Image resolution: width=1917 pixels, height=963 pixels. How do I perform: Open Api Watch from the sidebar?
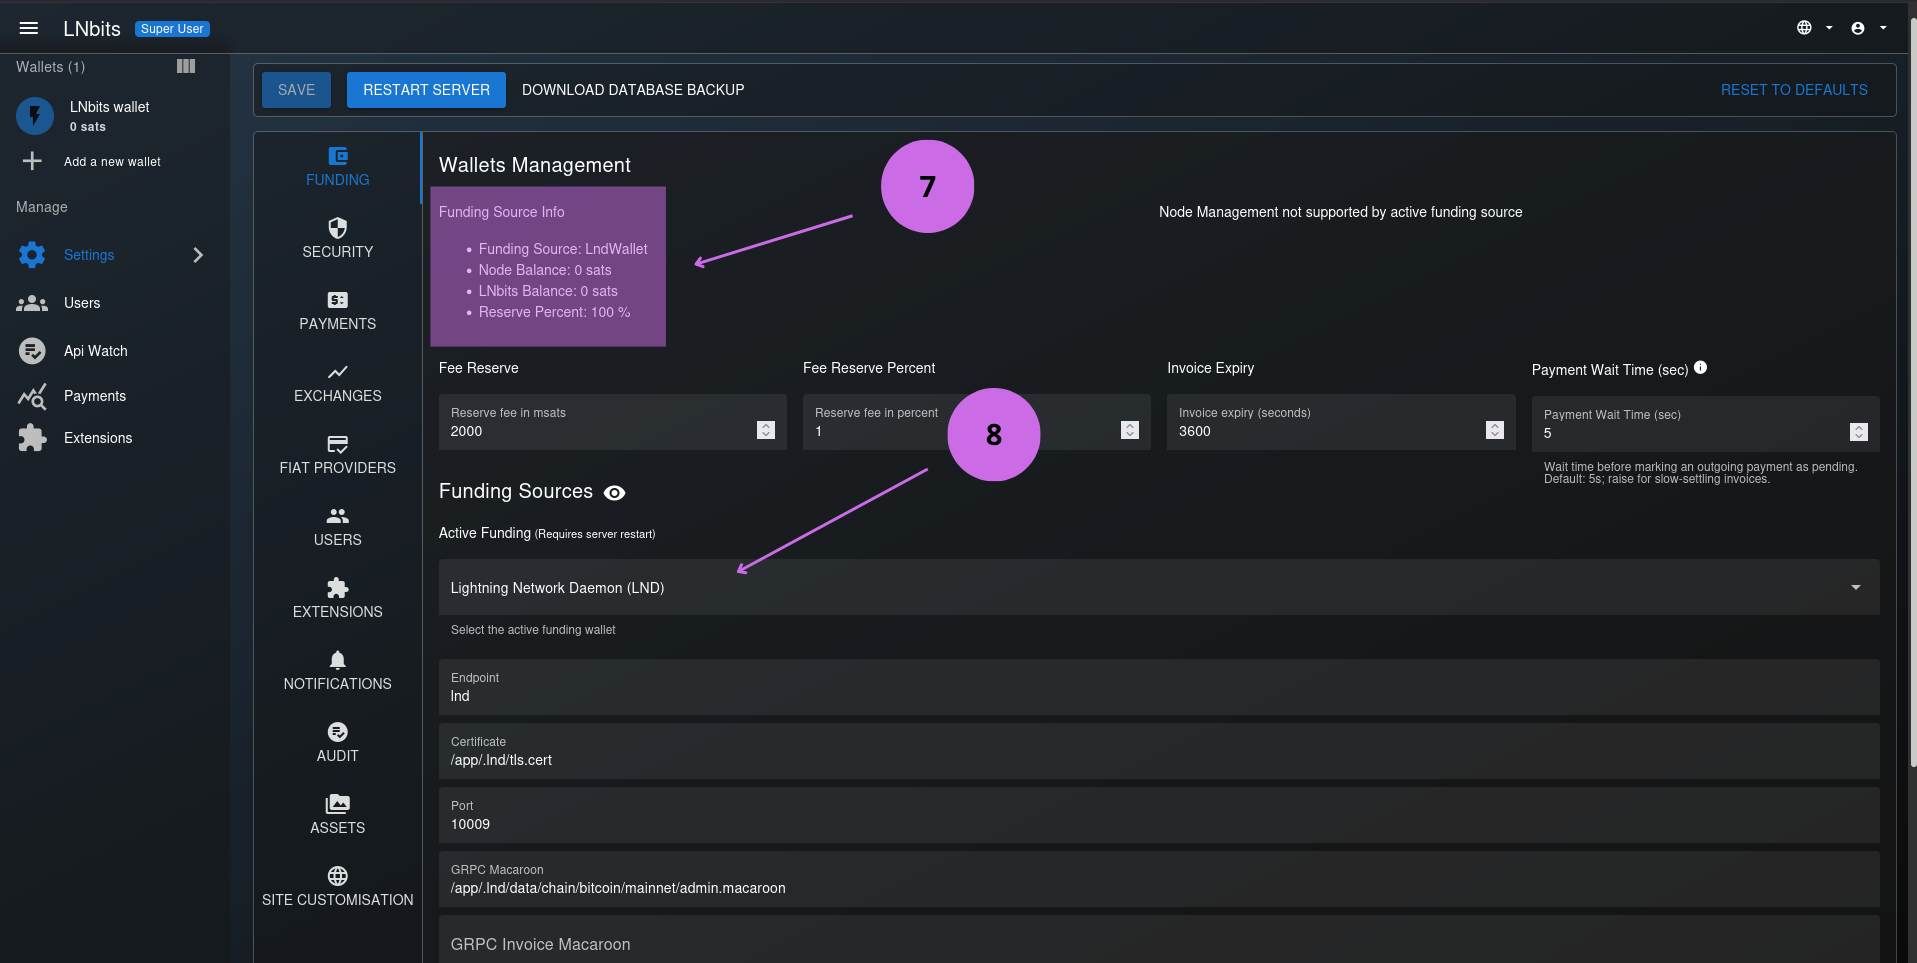point(31,350)
